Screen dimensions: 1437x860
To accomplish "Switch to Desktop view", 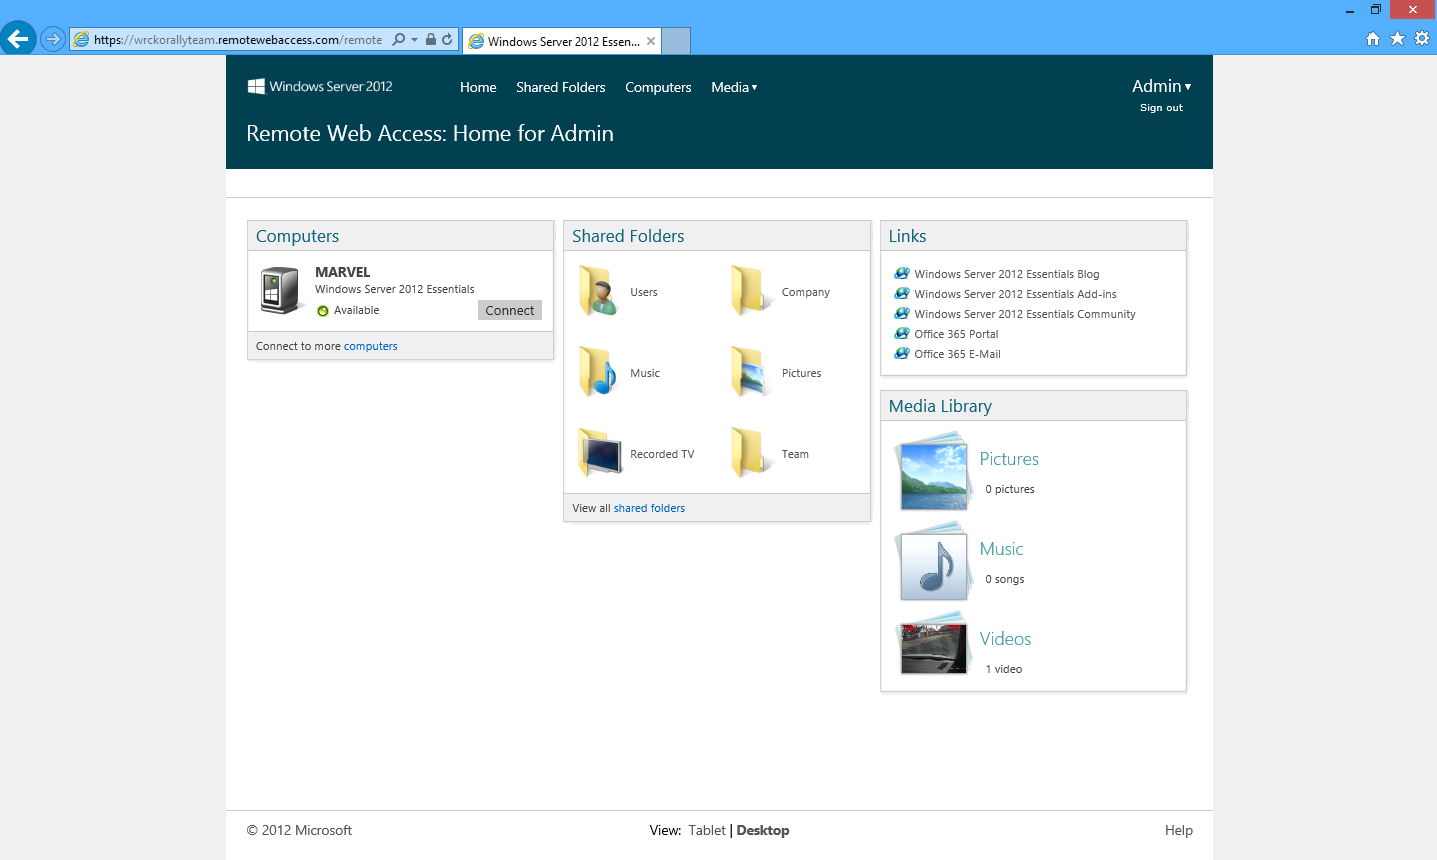I will 763,830.
